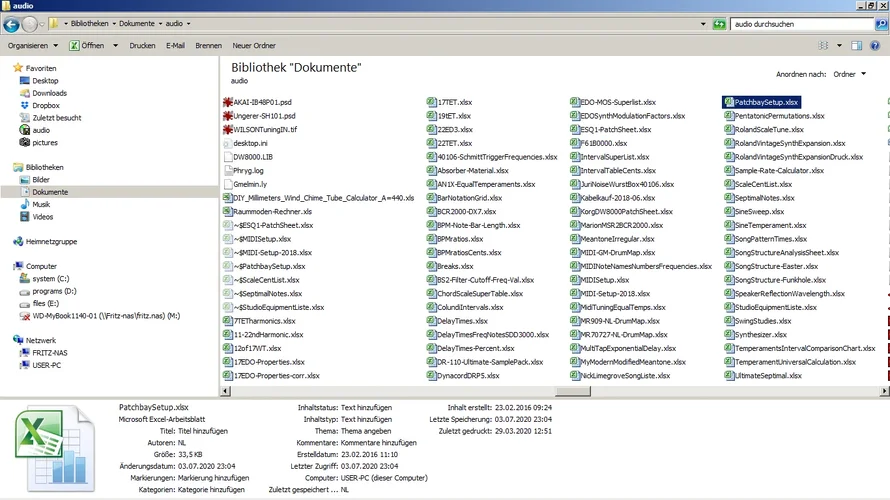The image size is (890, 500).
Task: Open the audio favorite link
Action: point(40,131)
